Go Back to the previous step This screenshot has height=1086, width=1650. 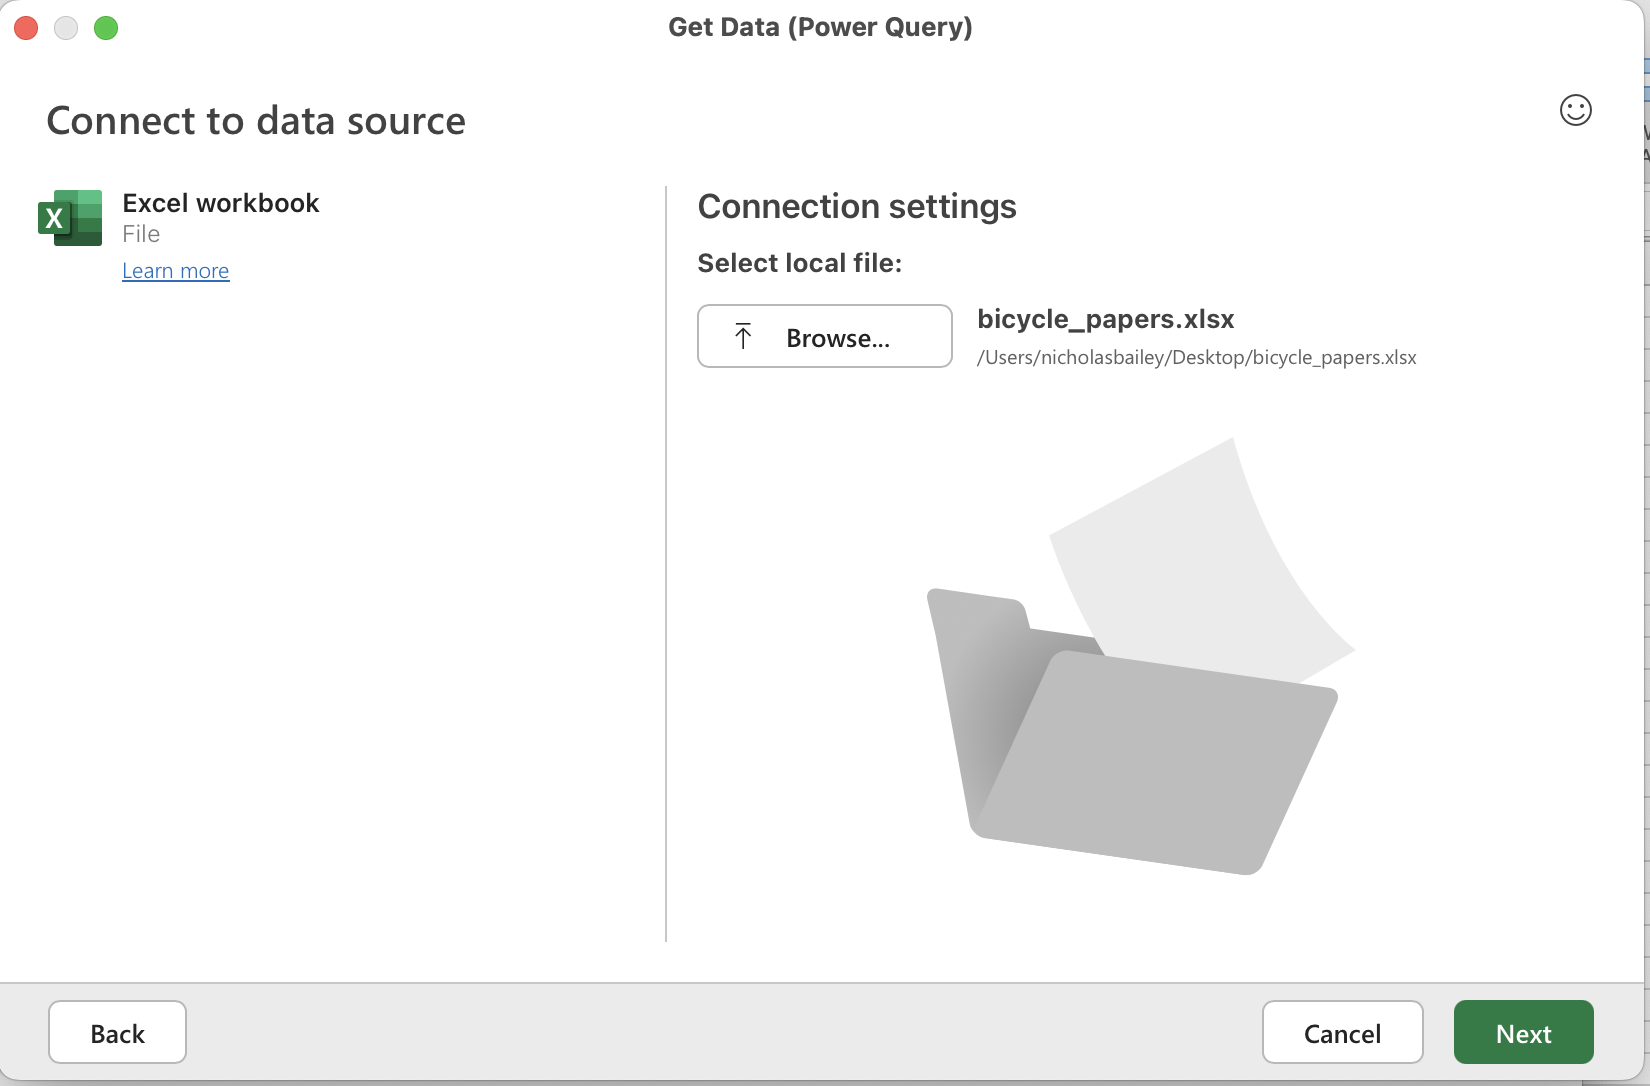117,1032
